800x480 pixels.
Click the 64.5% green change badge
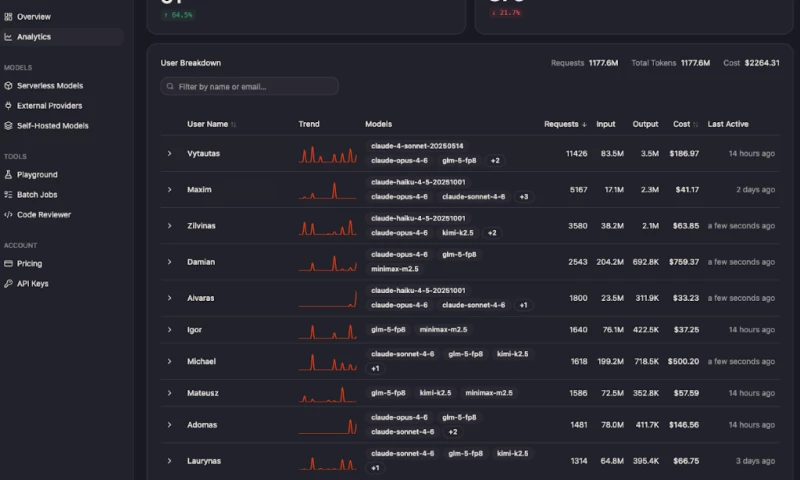[178, 15]
